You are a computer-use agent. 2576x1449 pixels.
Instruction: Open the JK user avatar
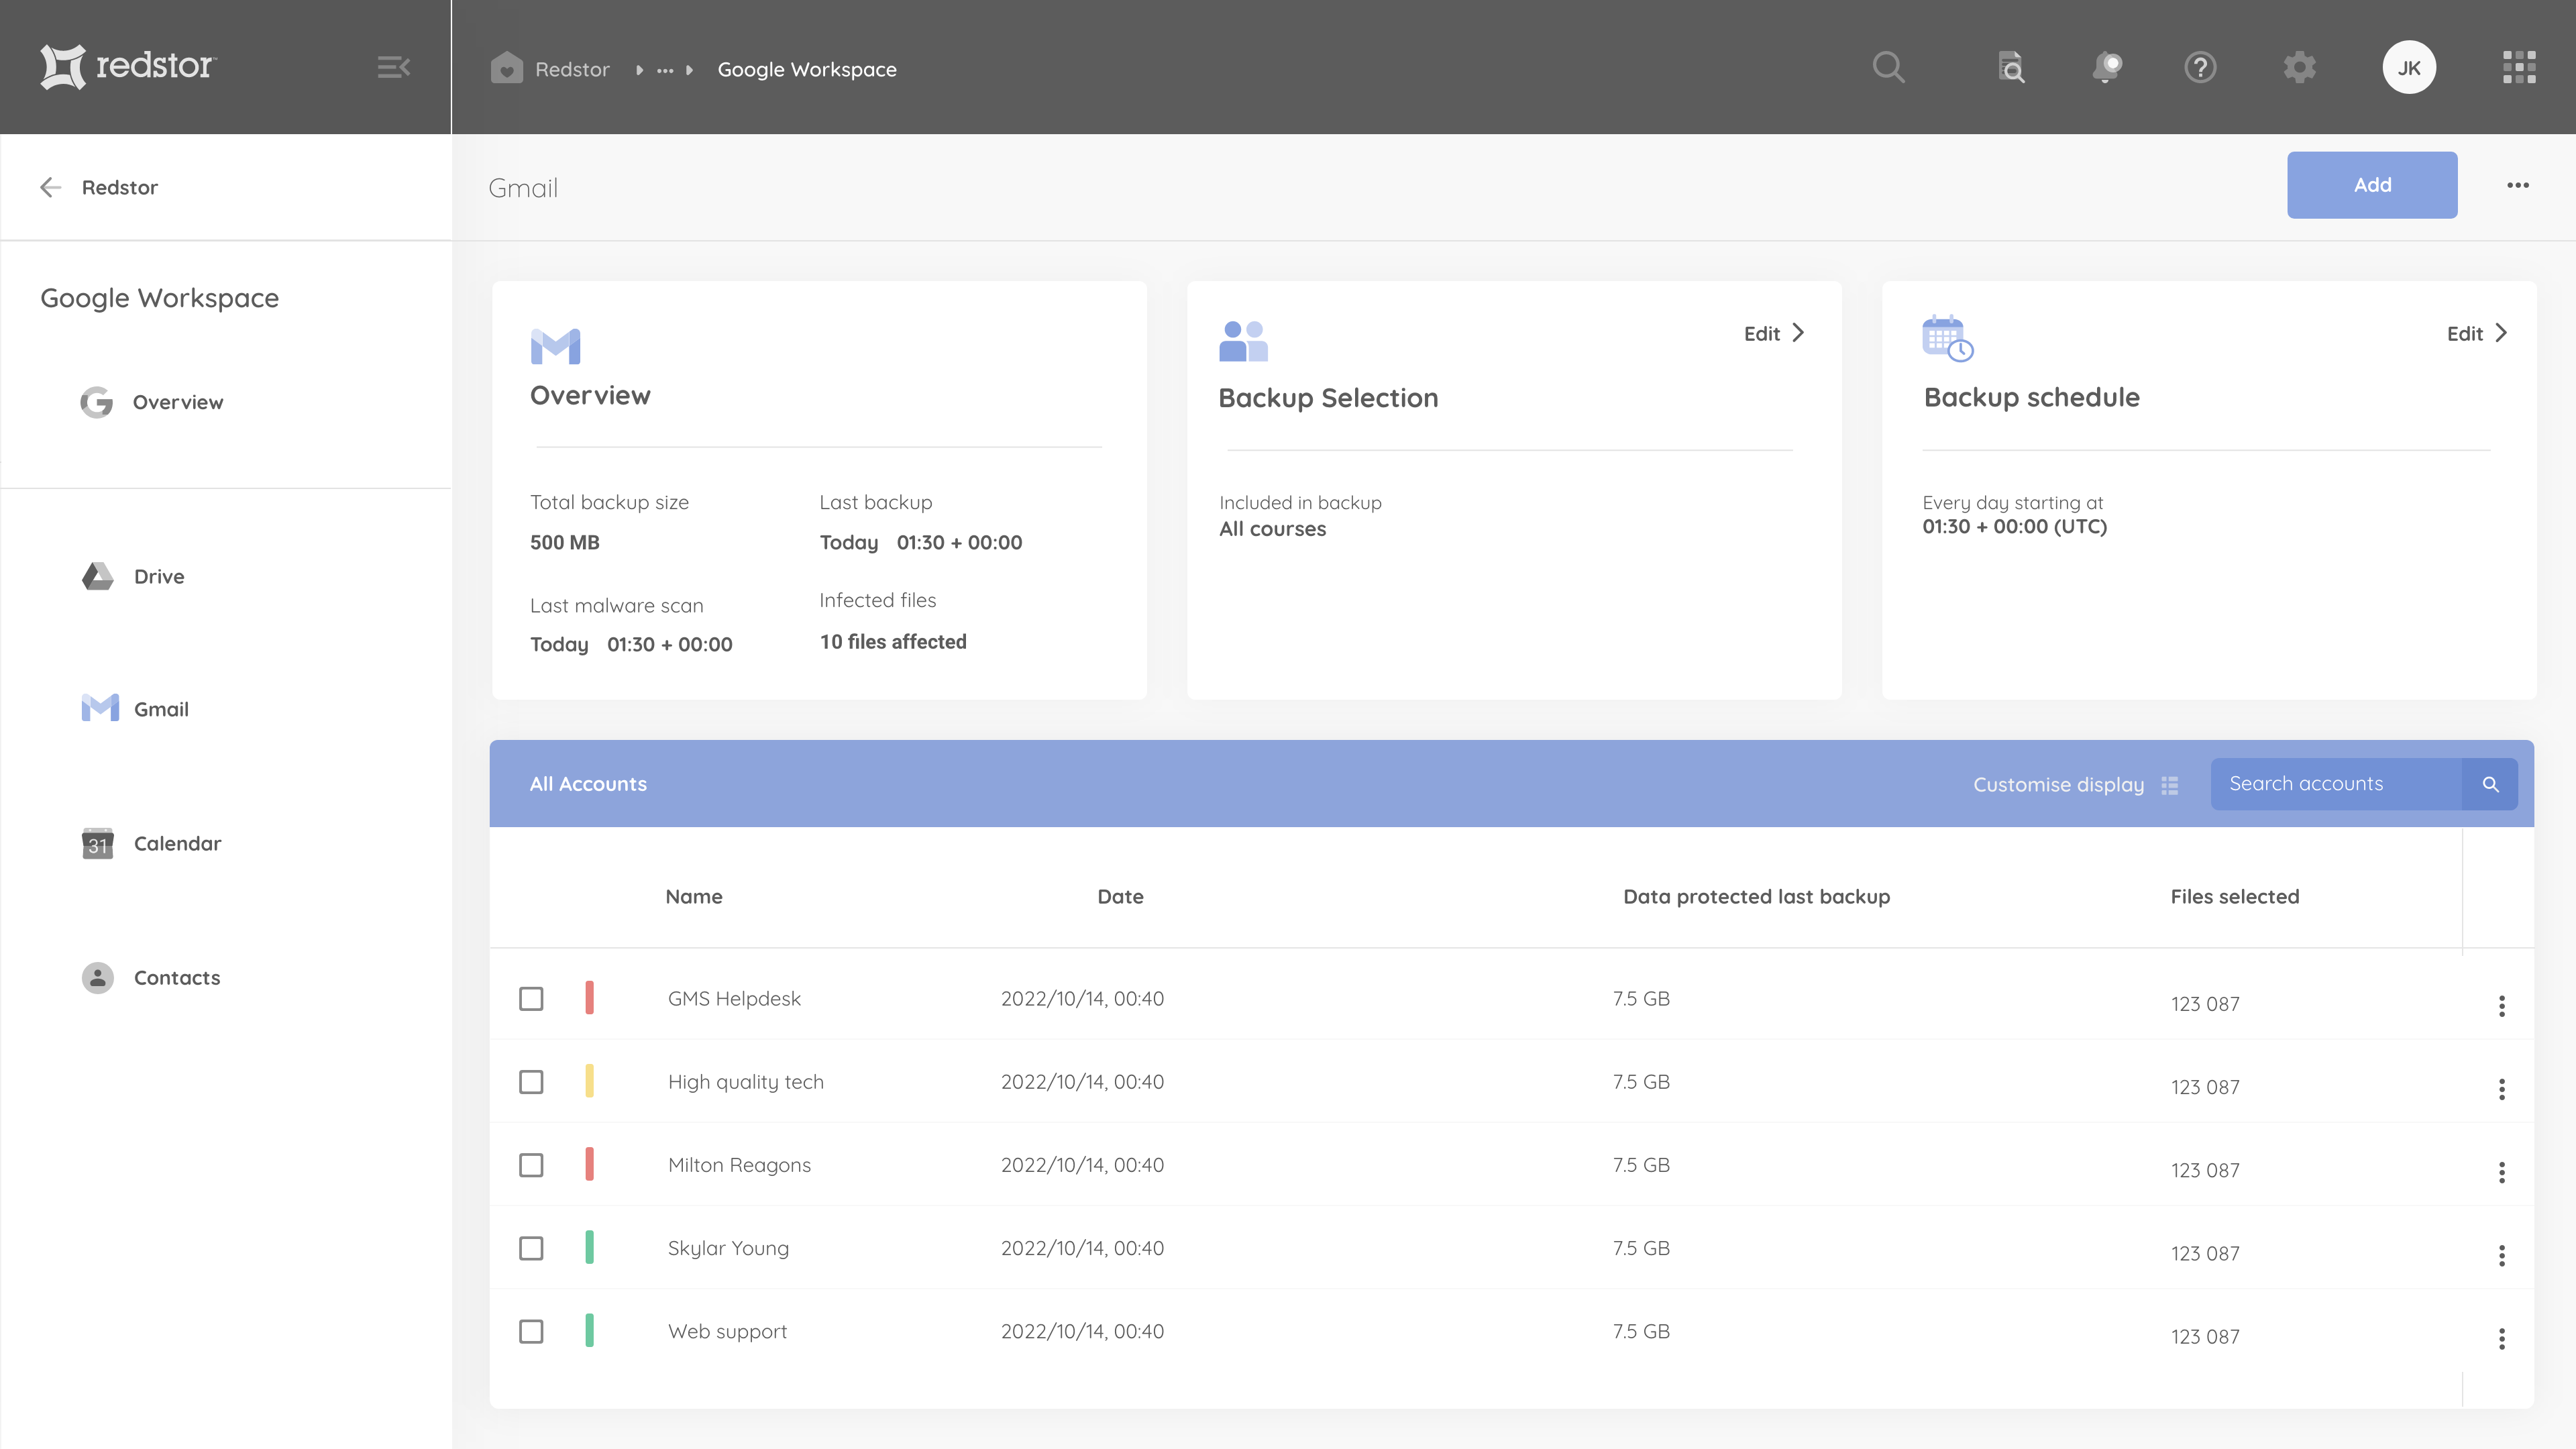tap(2409, 67)
